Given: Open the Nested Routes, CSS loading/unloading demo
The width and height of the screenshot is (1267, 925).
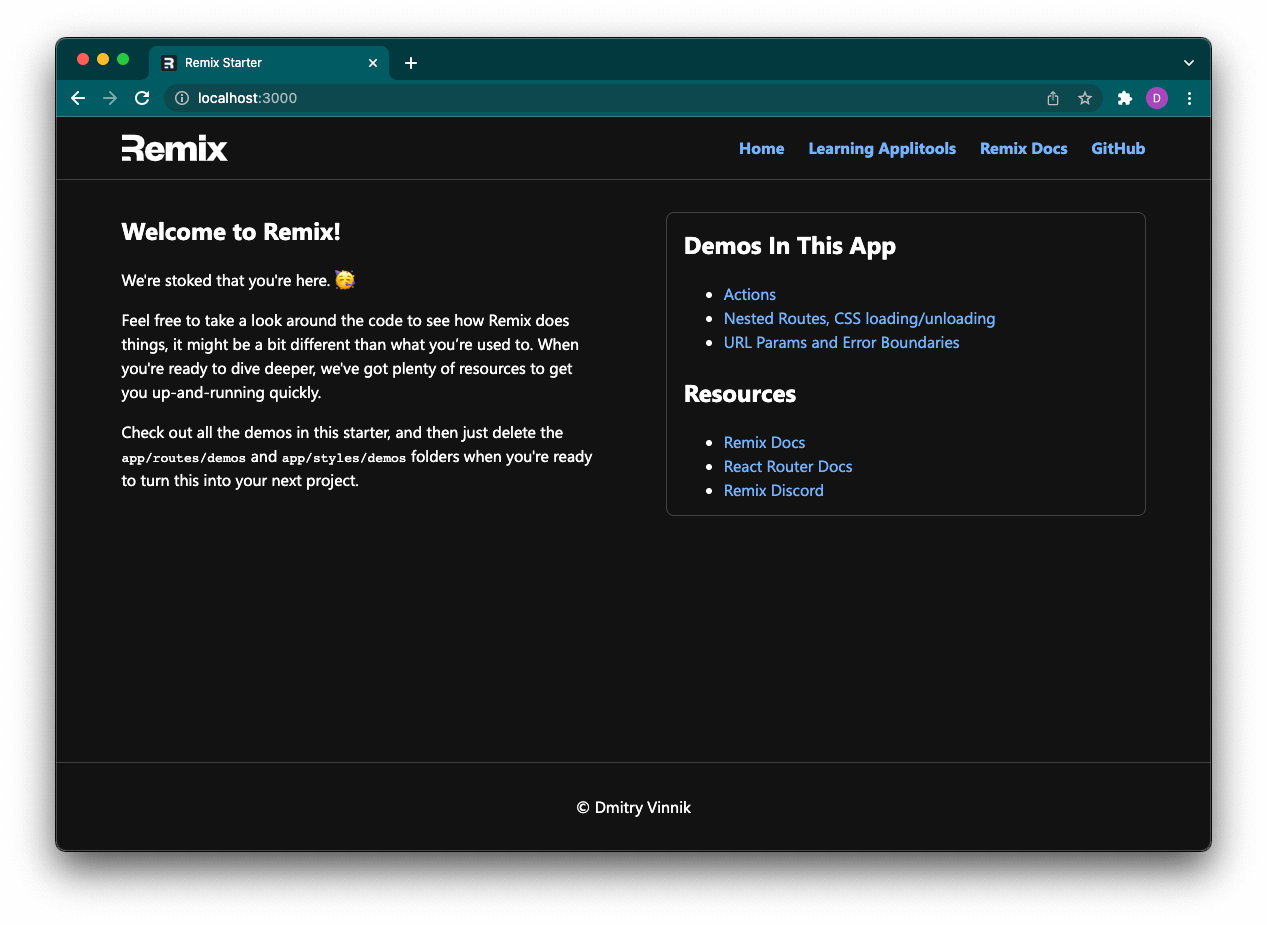Looking at the screenshot, I should coord(859,318).
